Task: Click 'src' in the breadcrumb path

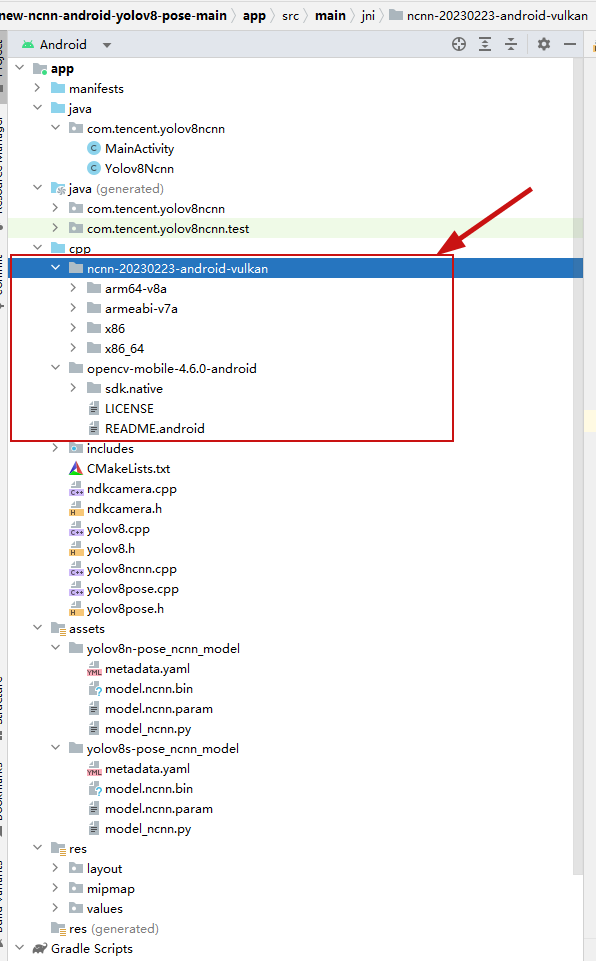Action: 291,16
